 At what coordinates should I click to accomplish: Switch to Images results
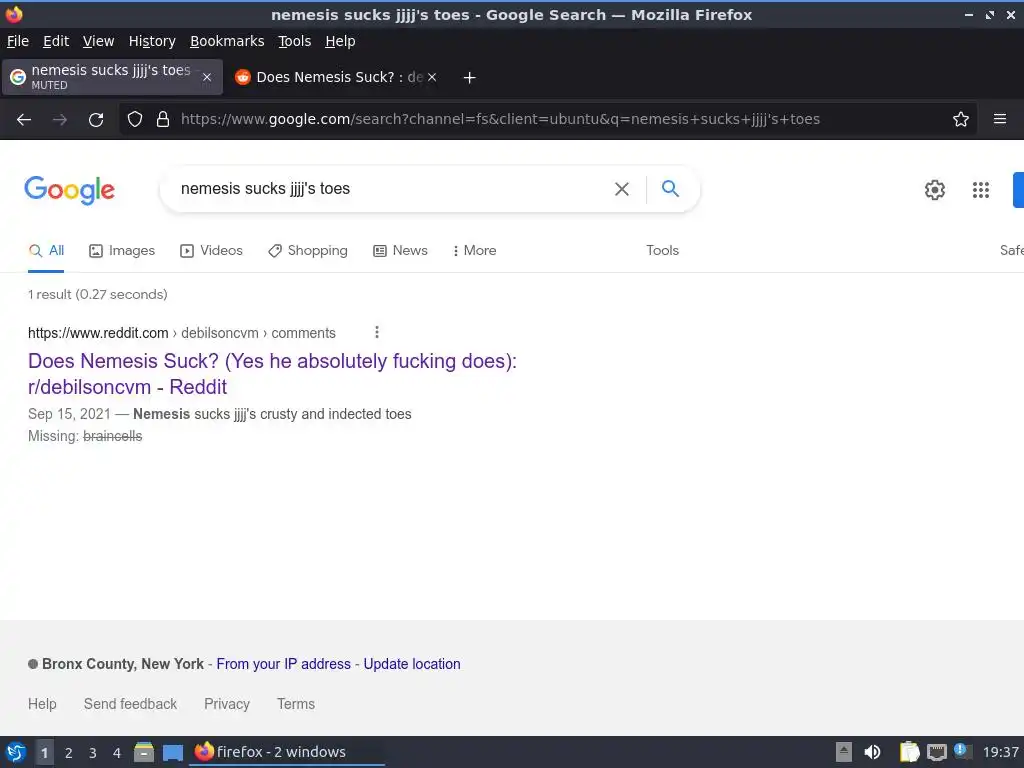pos(122,251)
